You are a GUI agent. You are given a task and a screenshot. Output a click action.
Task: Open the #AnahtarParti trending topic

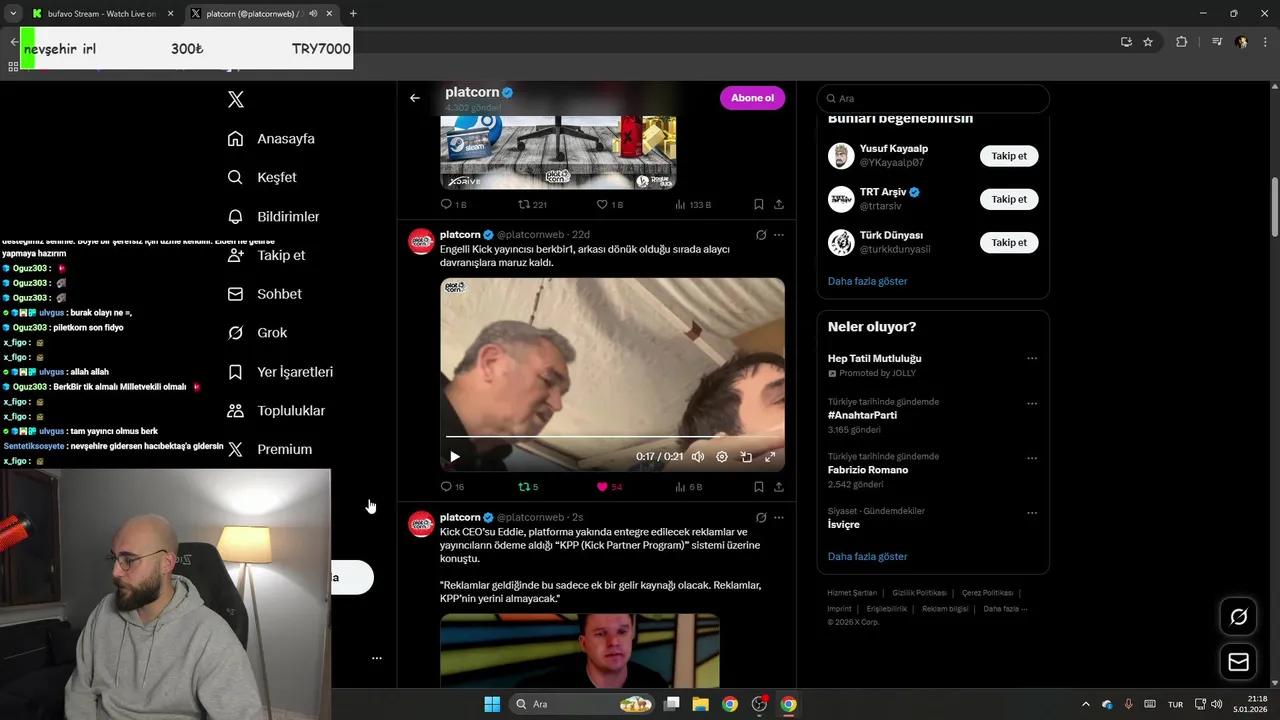tap(862, 415)
